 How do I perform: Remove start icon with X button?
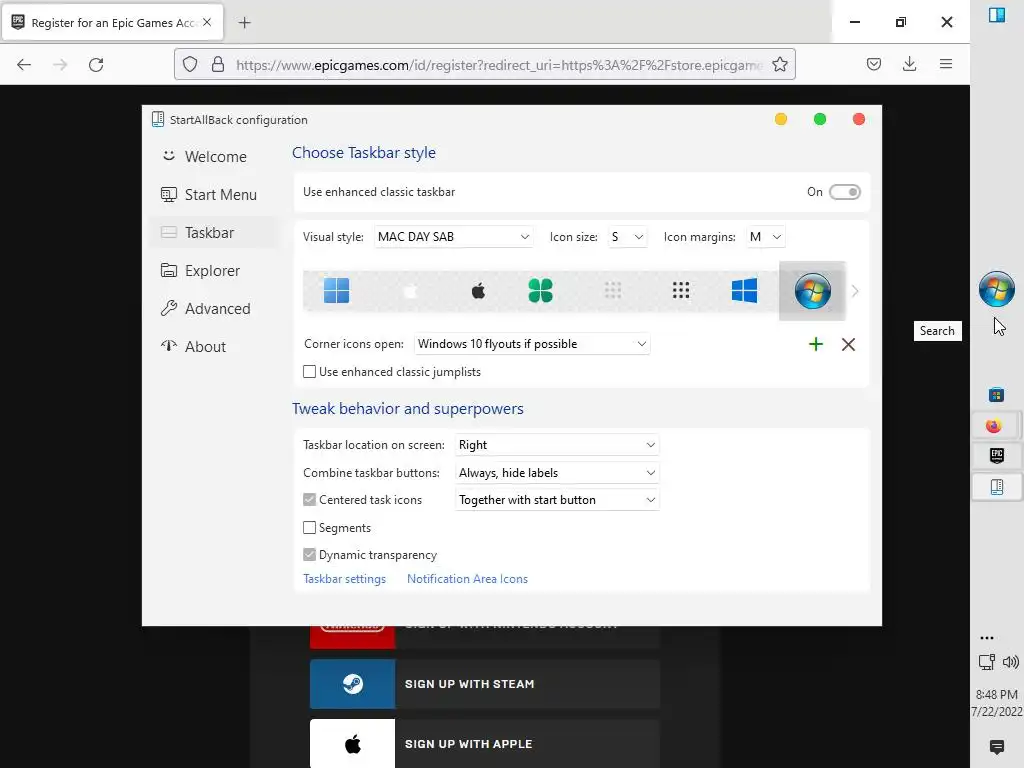848,344
